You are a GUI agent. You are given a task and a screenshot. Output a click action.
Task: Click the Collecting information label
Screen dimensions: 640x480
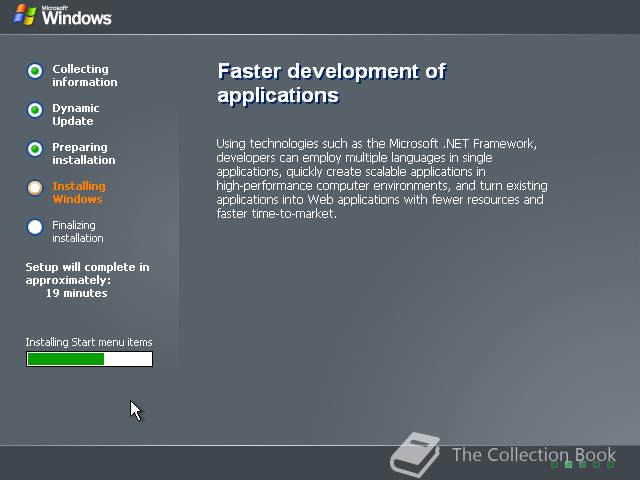pos(85,76)
